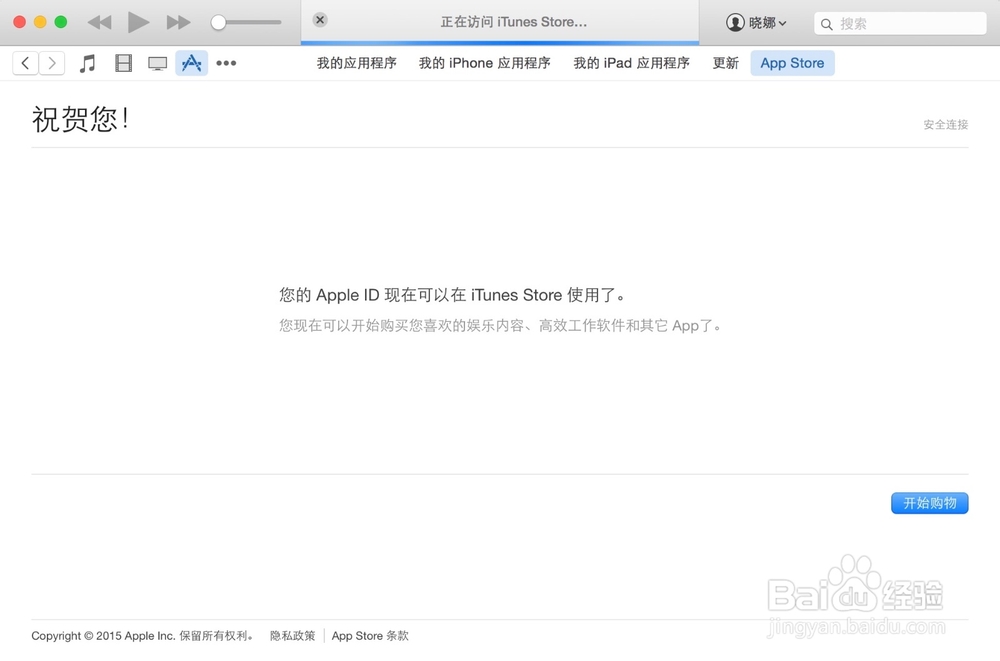Open the ellipsis media picker menu
The width and height of the screenshot is (1000, 661).
225,63
